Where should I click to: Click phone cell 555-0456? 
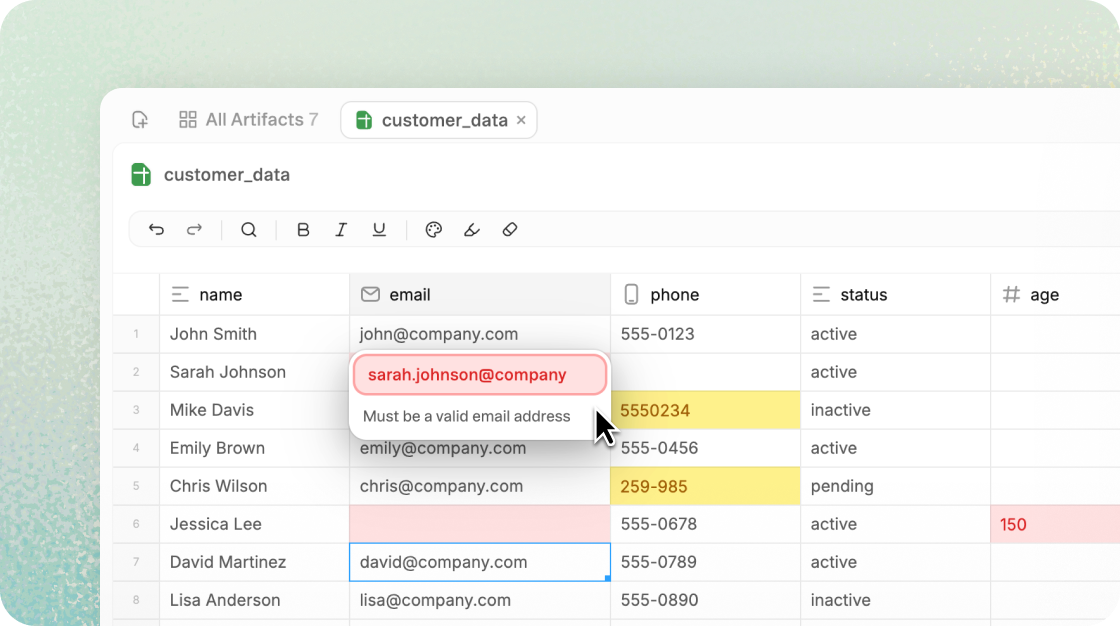706,448
